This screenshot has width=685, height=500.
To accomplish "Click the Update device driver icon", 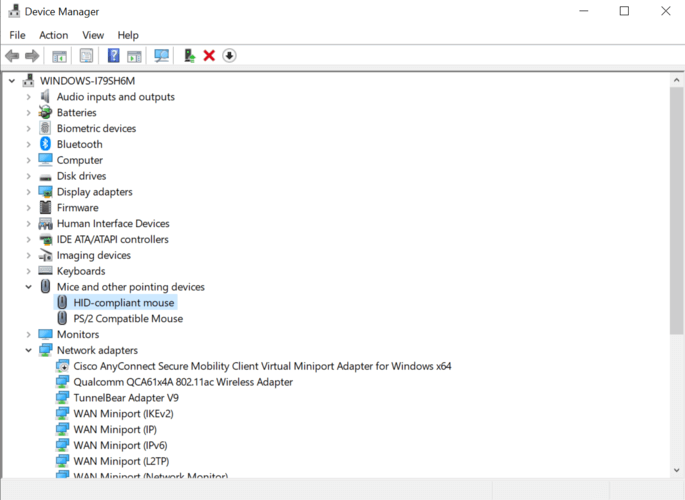I will point(189,56).
